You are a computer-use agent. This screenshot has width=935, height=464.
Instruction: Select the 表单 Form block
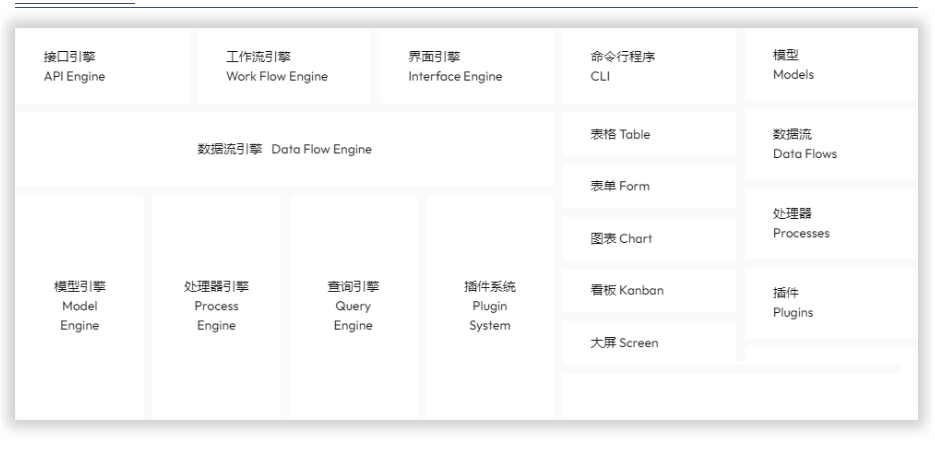[649, 186]
